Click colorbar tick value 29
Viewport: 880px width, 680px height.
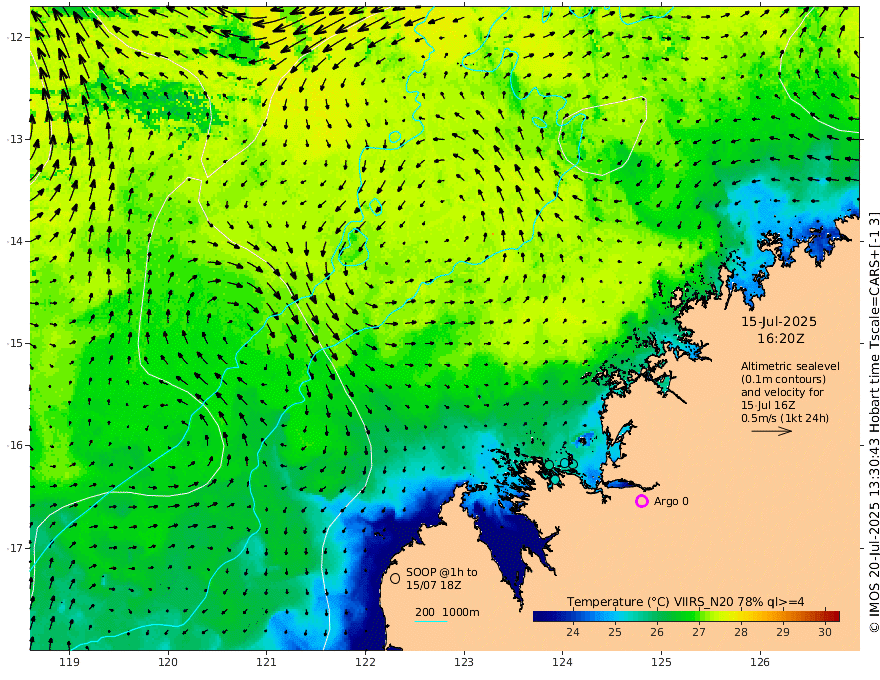click(783, 632)
